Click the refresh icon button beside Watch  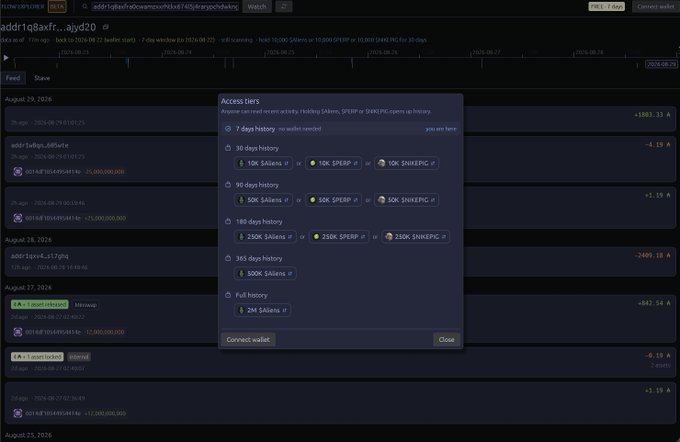pyautogui.click(x=284, y=7)
